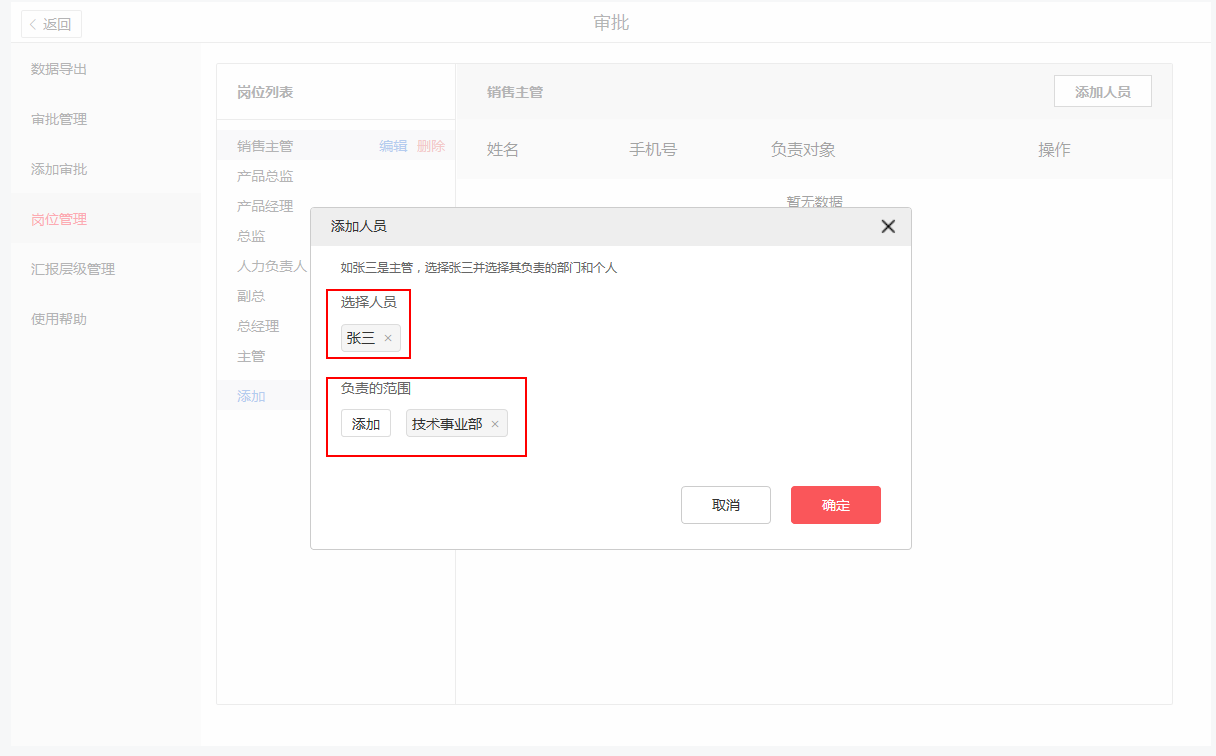The image size is (1216, 756).
Task: Remove 张三 tag via its x icon
Action: [x=388, y=338]
